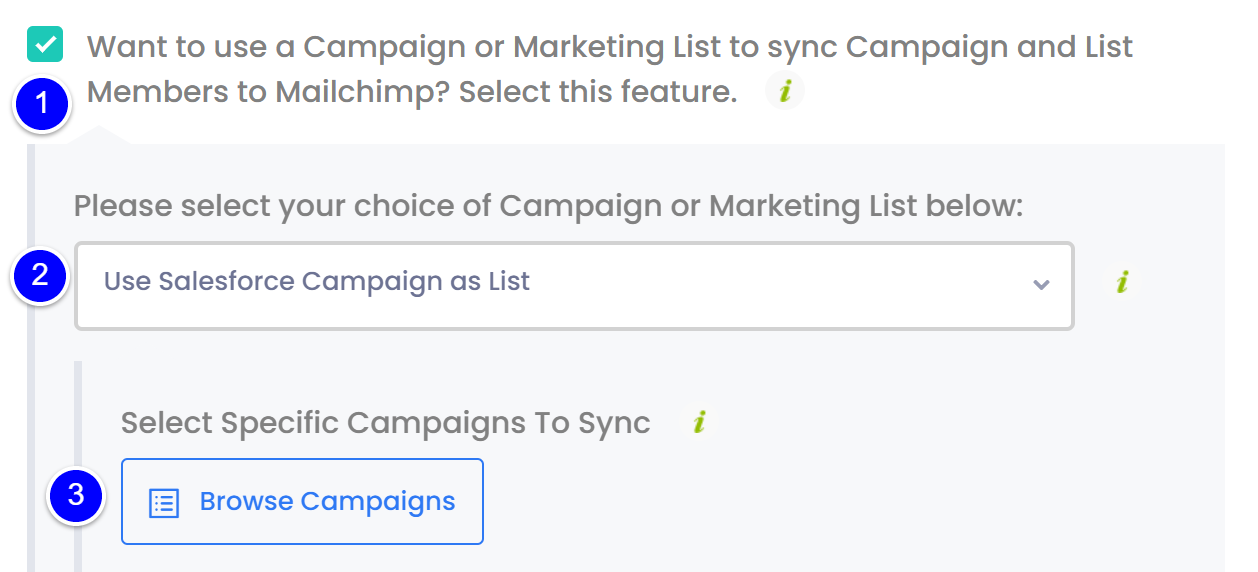Screen dimensions: 1258x572
Task: Select the blue step 2 marker
Action: (x=41, y=275)
